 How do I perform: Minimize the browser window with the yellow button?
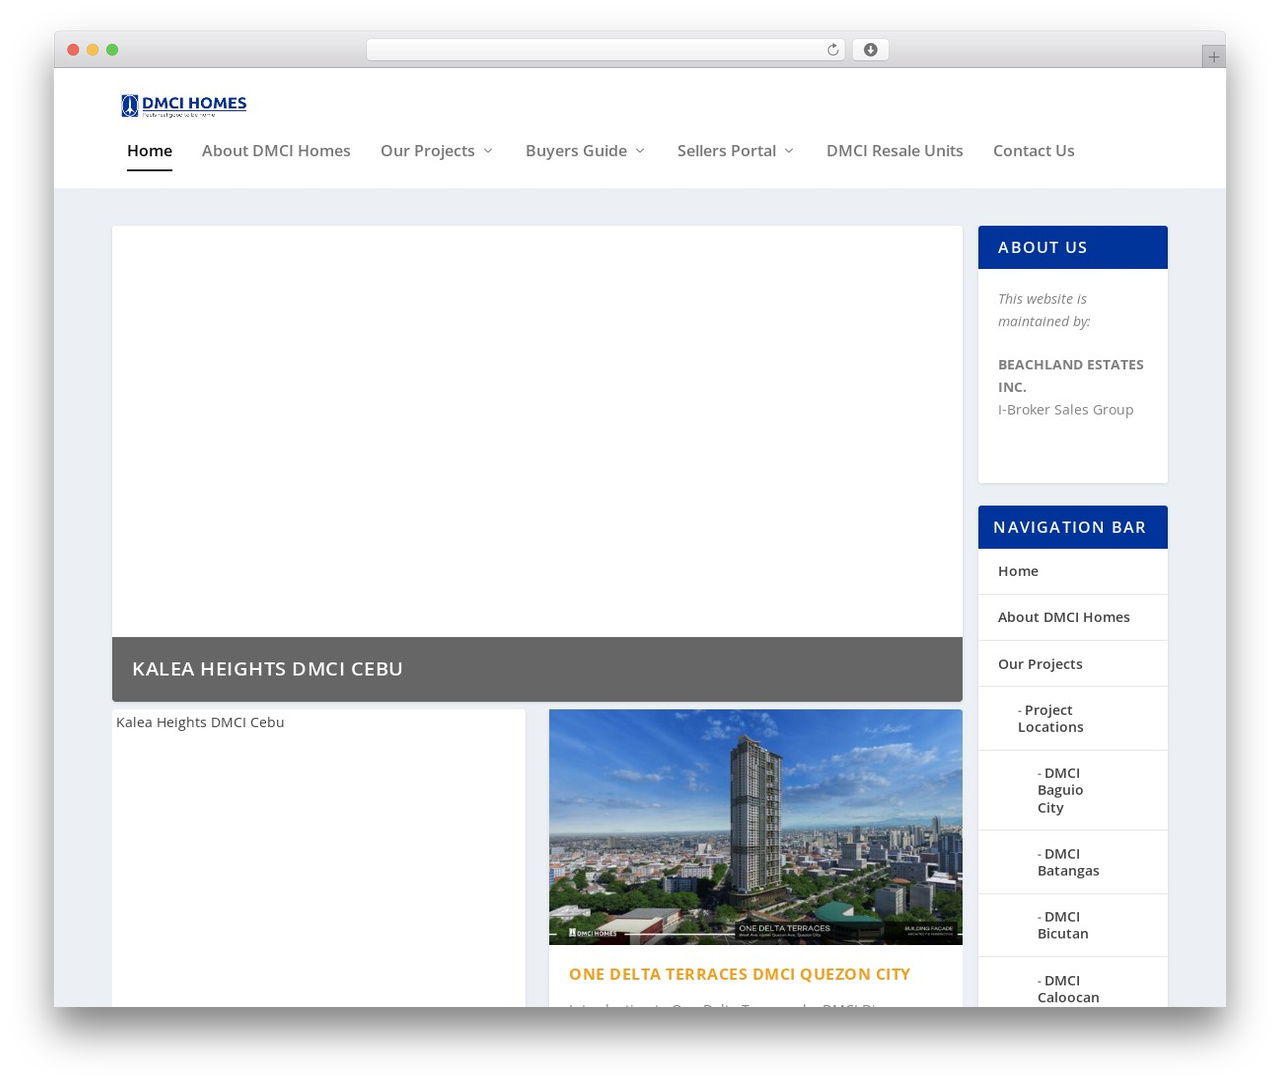coord(93,50)
